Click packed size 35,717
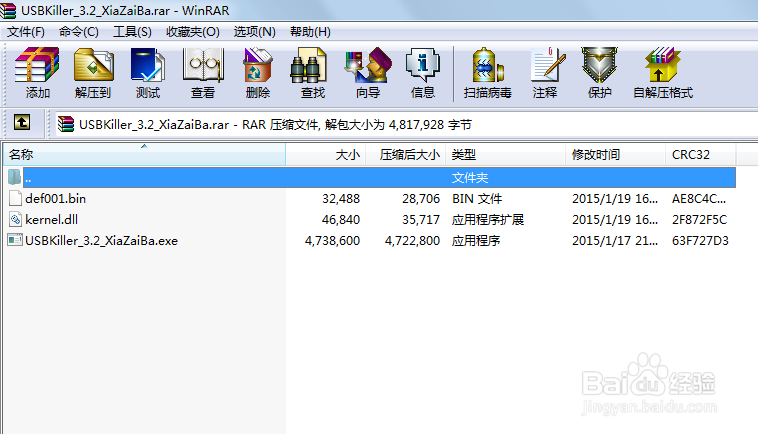The image size is (758, 434). tap(421, 220)
